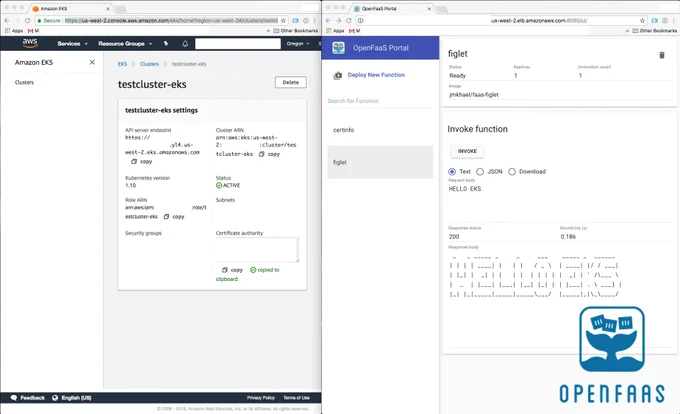Click the OpenFaaS Portal whale logo in the blue header
This screenshot has width=680, height=414.
pyautogui.click(x=338, y=48)
